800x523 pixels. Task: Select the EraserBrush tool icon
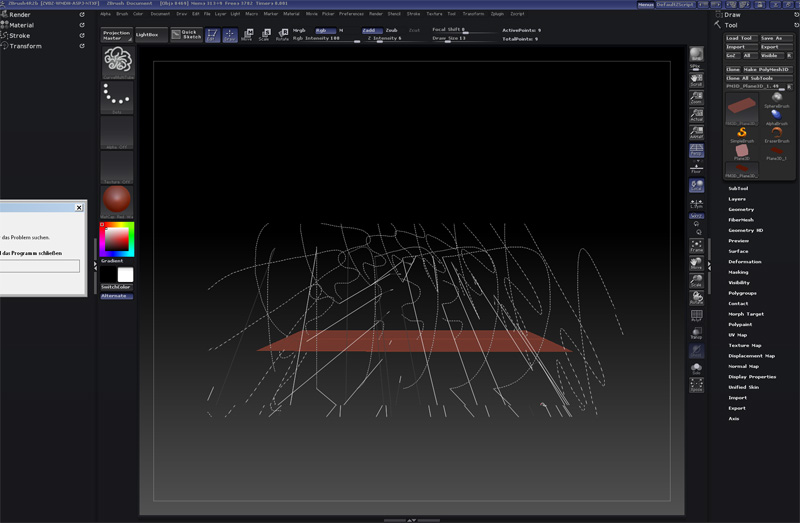(x=776, y=135)
